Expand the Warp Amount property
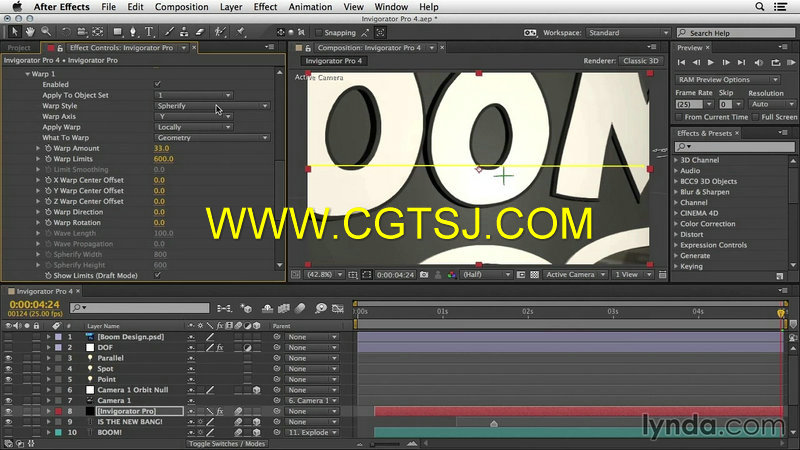Viewport: 800px width, 450px height. [x=38, y=148]
